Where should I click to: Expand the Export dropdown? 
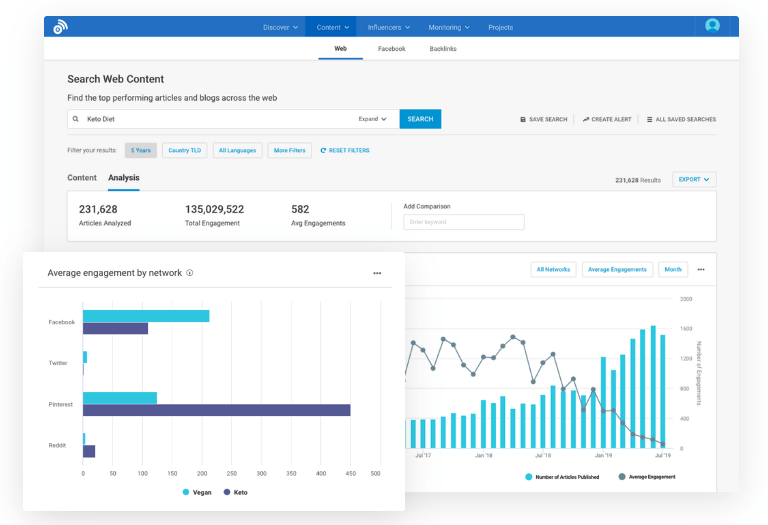click(x=694, y=180)
